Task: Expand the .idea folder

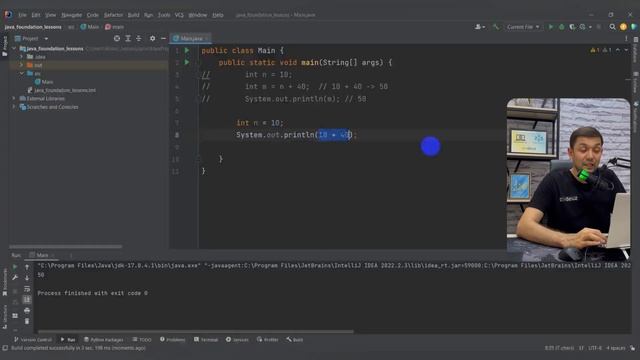Action: [x=22, y=57]
